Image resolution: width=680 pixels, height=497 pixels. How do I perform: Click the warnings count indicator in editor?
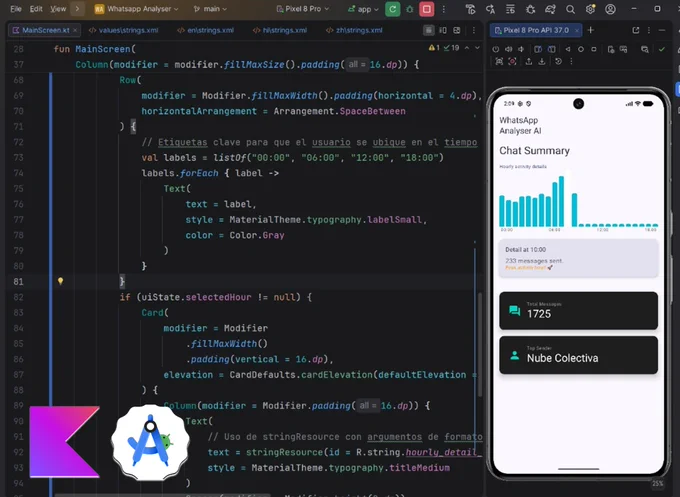(434, 48)
